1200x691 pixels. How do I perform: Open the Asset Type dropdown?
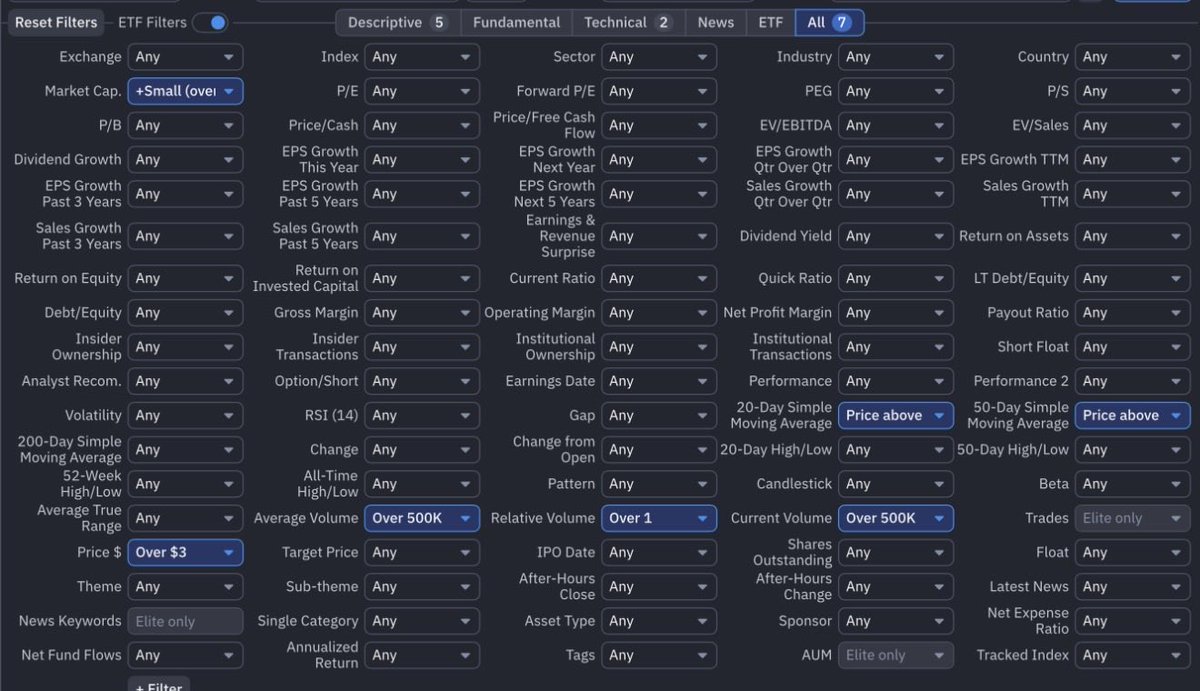click(659, 621)
